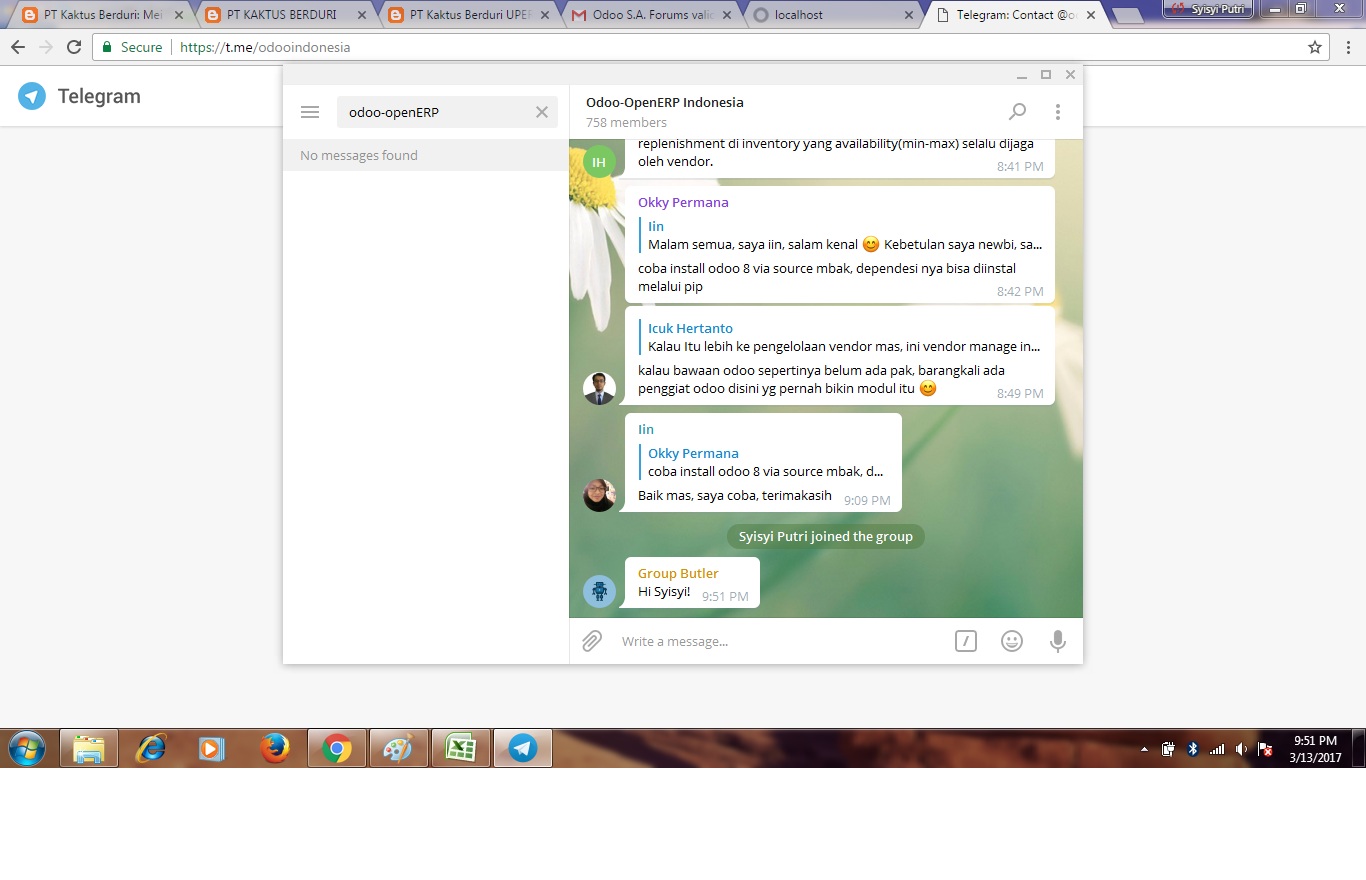This screenshot has height=880, width=1366.
Task: Clear the odoo-openERP search text
Action: click(542, 112)
